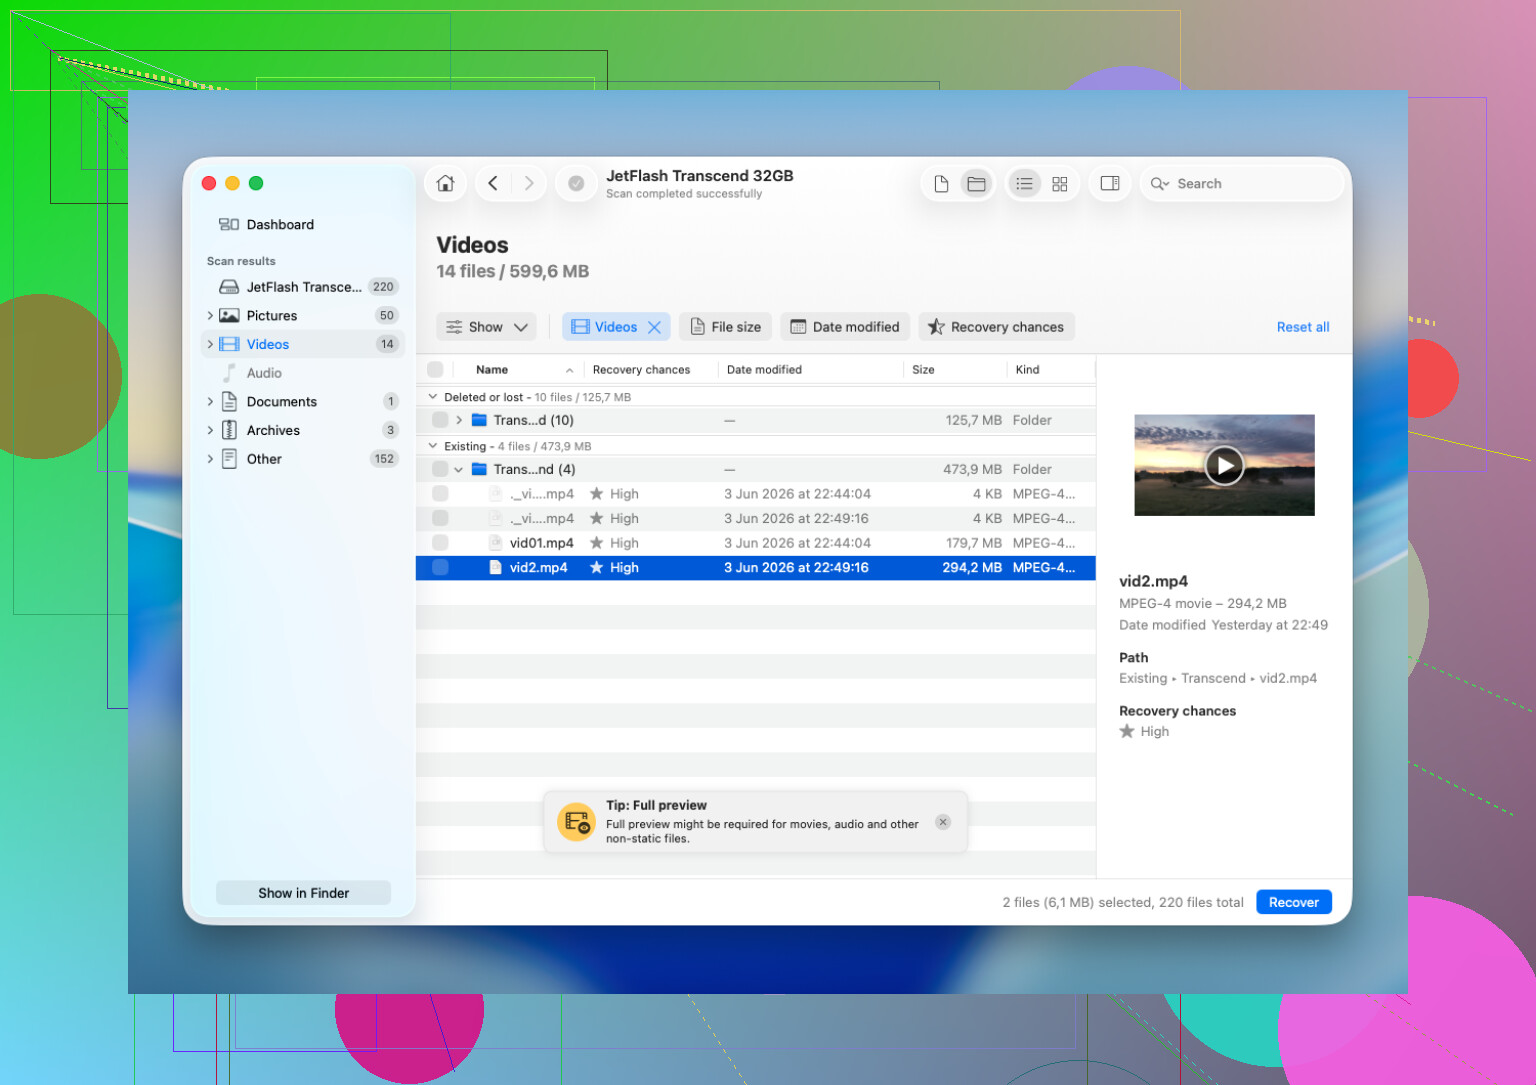1536x1085 pixels.
Task: Click Show in Finder button
Action: coord(303,893)
